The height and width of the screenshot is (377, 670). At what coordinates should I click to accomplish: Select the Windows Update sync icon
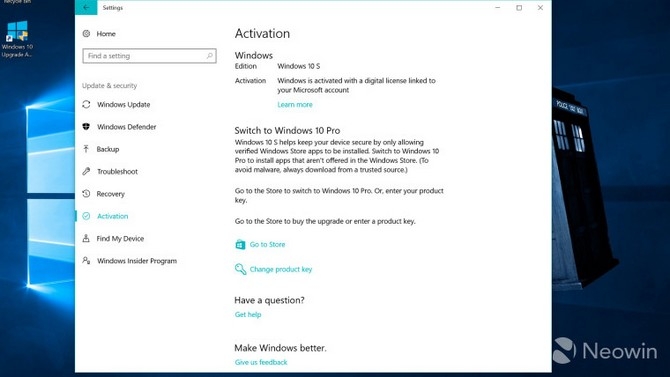click(x=86, y=104)
